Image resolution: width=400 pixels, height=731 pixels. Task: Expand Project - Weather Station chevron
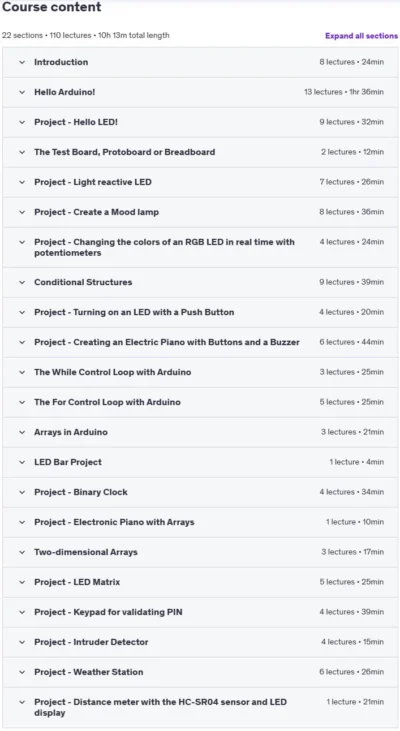22,672
